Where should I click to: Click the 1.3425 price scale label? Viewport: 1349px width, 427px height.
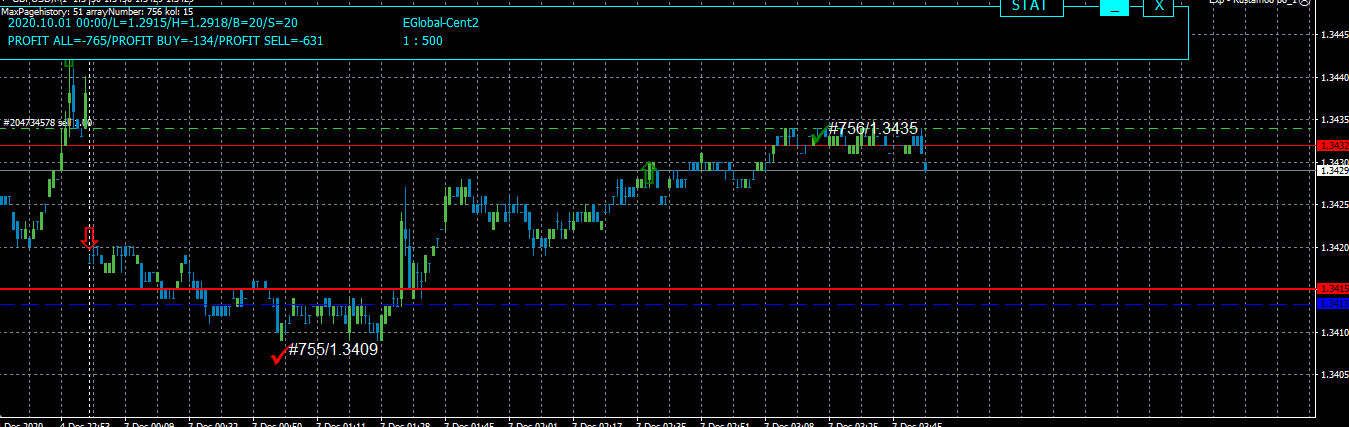1333,205
